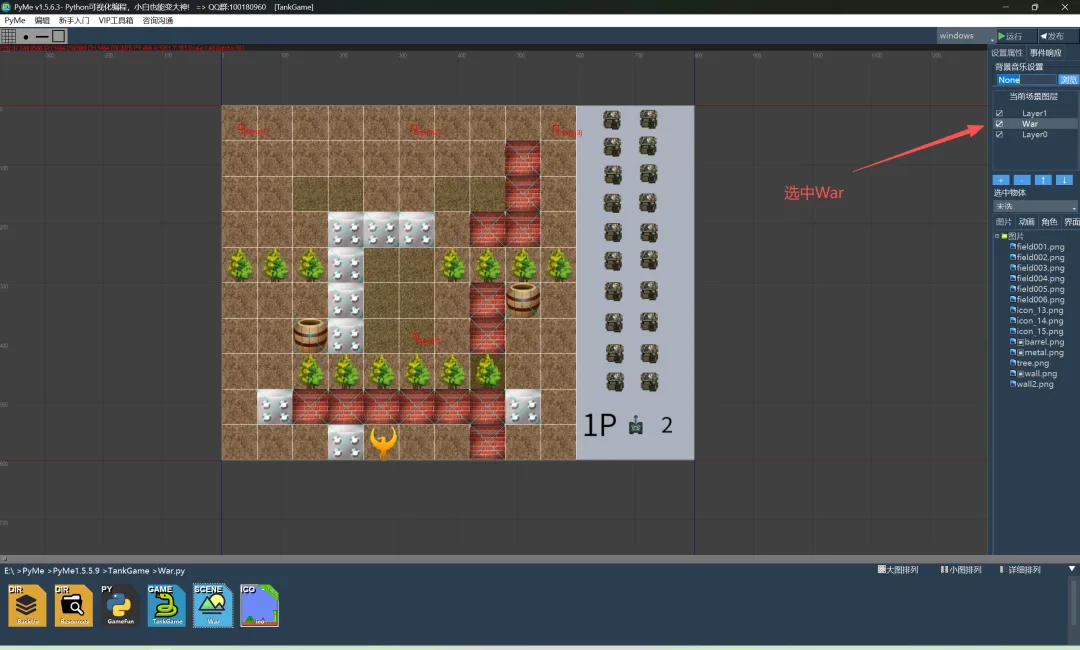Switch to 小图排列 small icon view
Viewport: 1080px width, 650px height.
tap(961, 569)
